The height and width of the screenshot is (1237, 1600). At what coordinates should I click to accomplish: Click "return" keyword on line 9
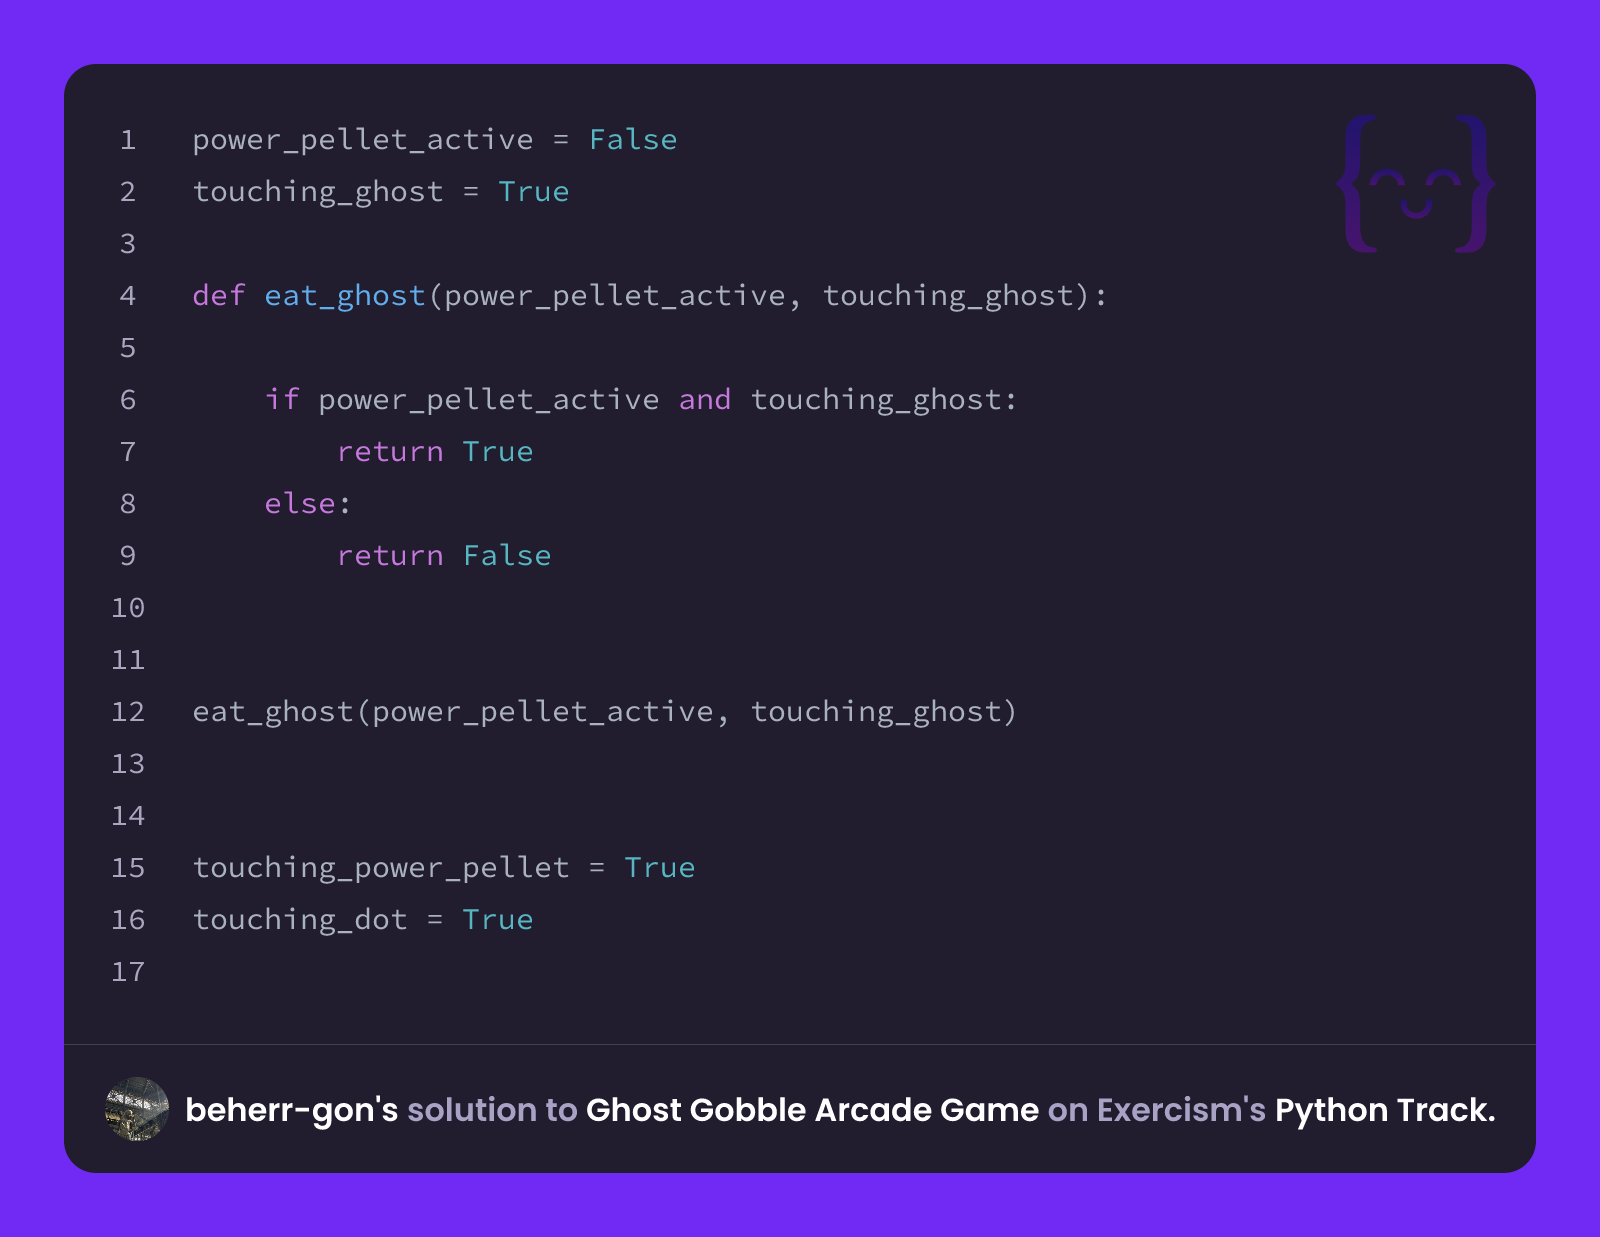point(390,556)
